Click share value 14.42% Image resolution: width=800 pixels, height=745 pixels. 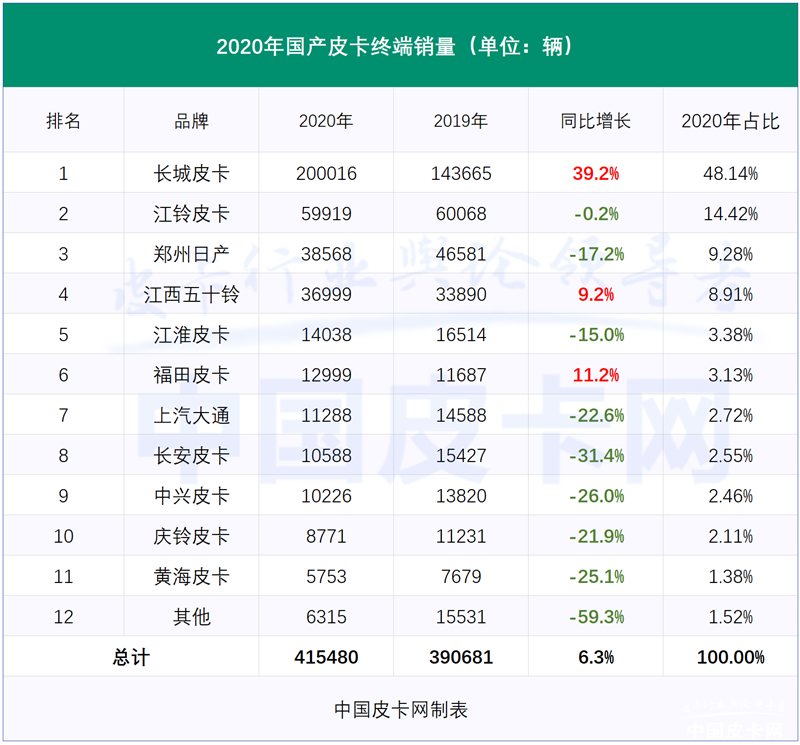coord(730,214)
